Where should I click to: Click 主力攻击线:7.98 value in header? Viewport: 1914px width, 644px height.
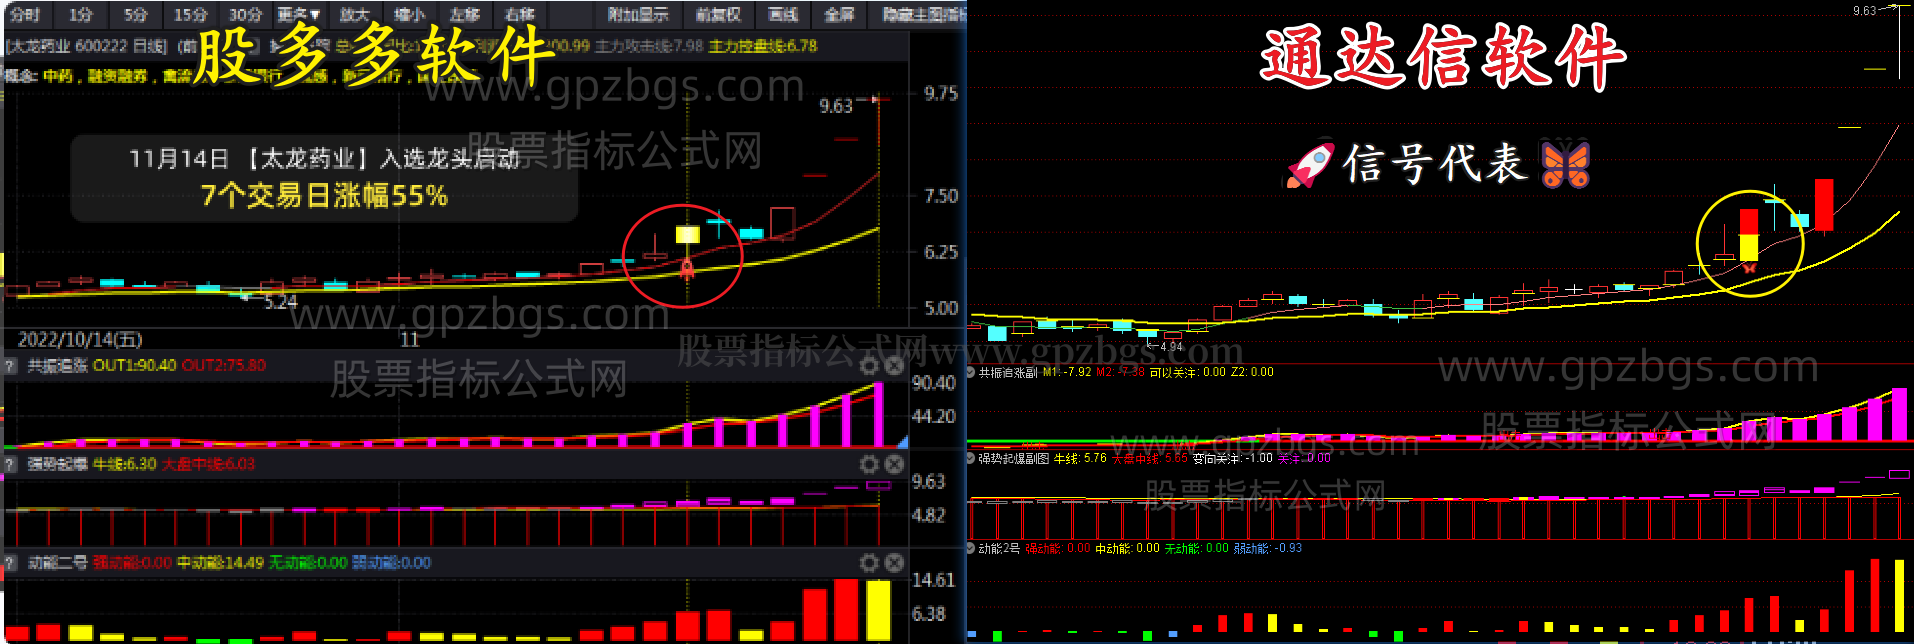pyautogui.click(x=649, y=46)
